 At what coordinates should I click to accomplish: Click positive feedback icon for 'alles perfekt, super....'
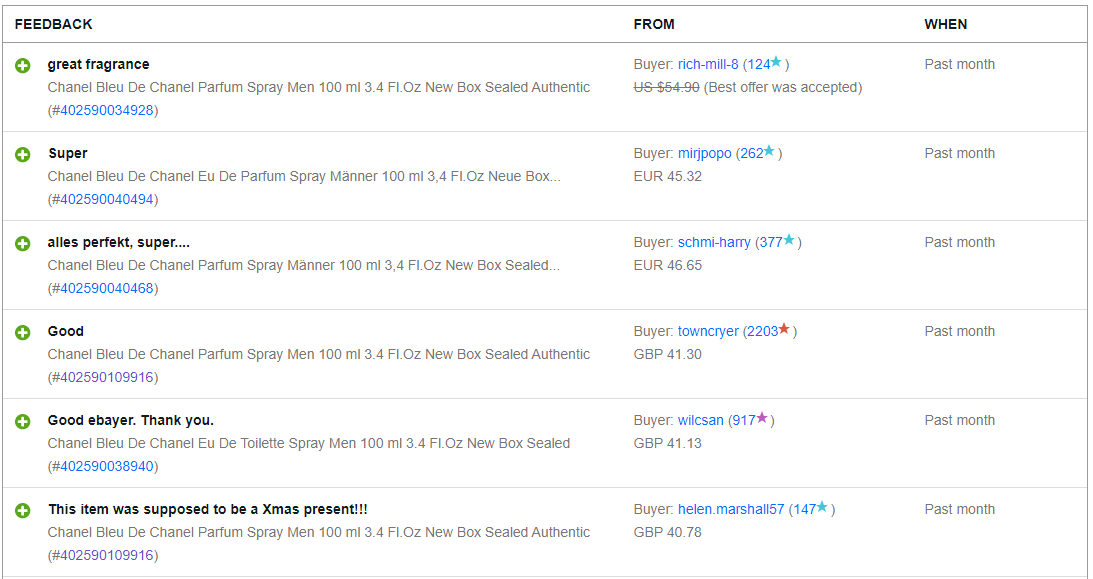pos(23,244)
